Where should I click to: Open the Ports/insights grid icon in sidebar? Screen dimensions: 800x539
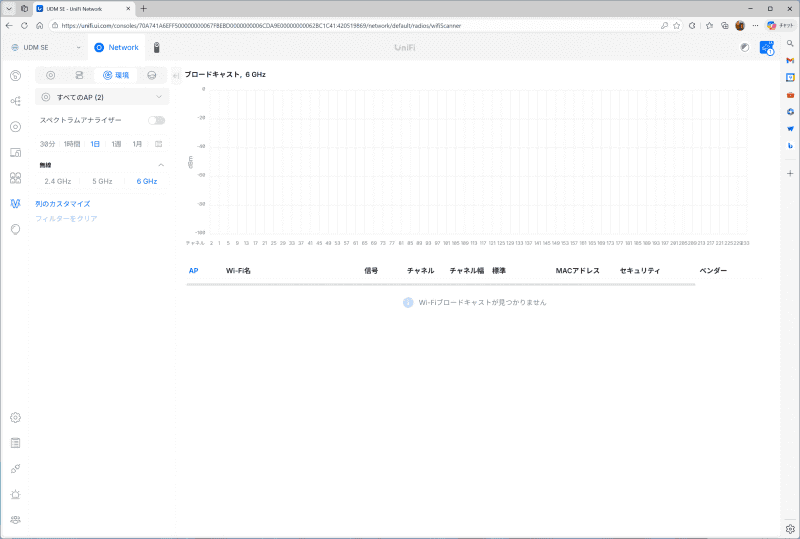15,178
